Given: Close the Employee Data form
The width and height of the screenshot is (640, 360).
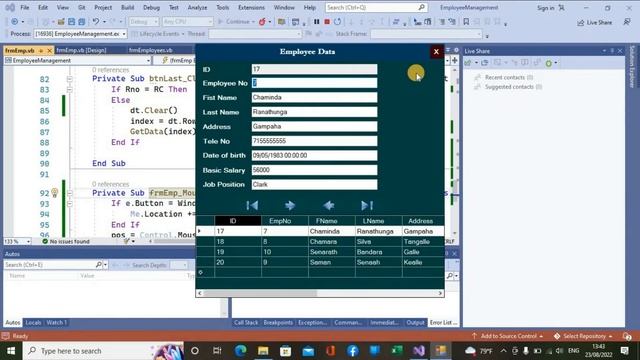Looking at the screenshot, I should coord(436,52).
